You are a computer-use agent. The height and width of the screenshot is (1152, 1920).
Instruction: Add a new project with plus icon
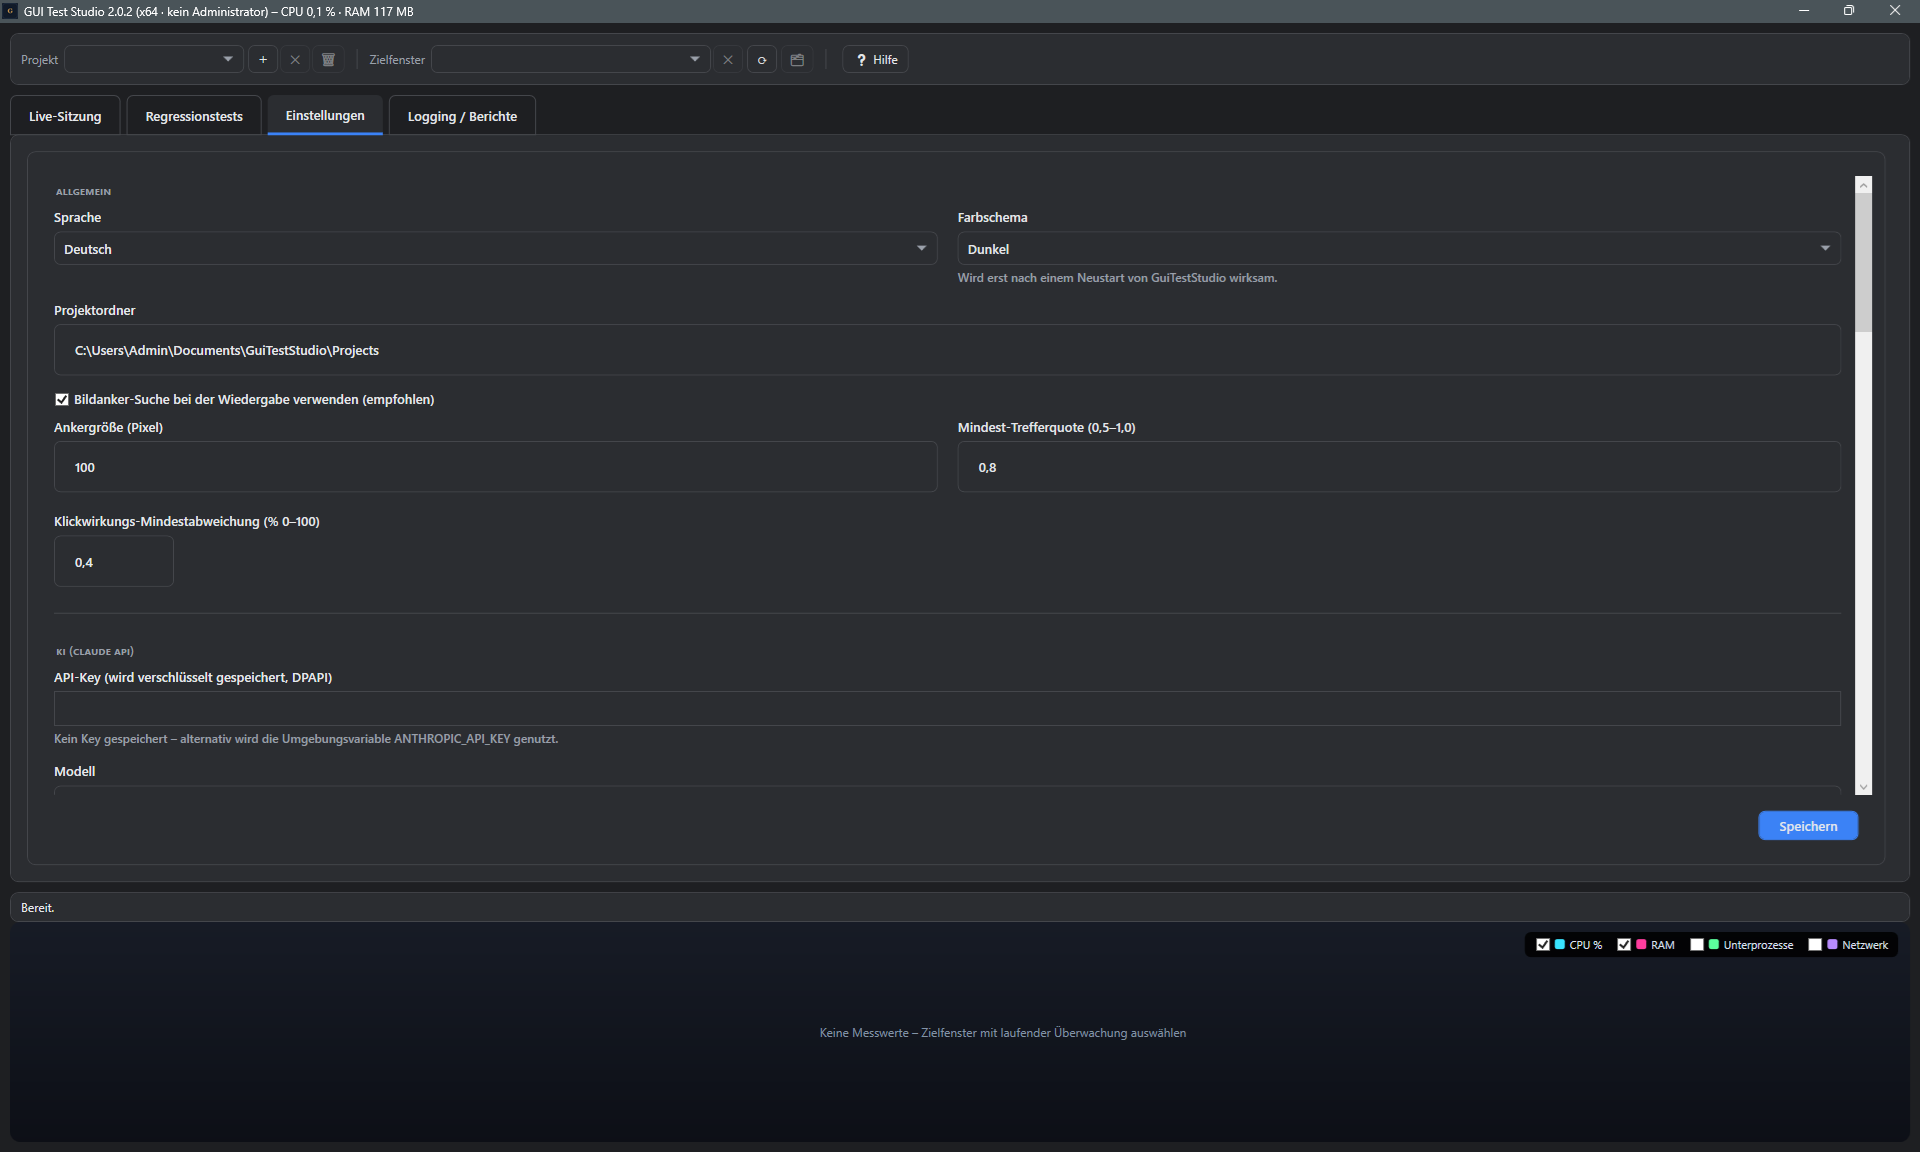(x=263, y=60)
